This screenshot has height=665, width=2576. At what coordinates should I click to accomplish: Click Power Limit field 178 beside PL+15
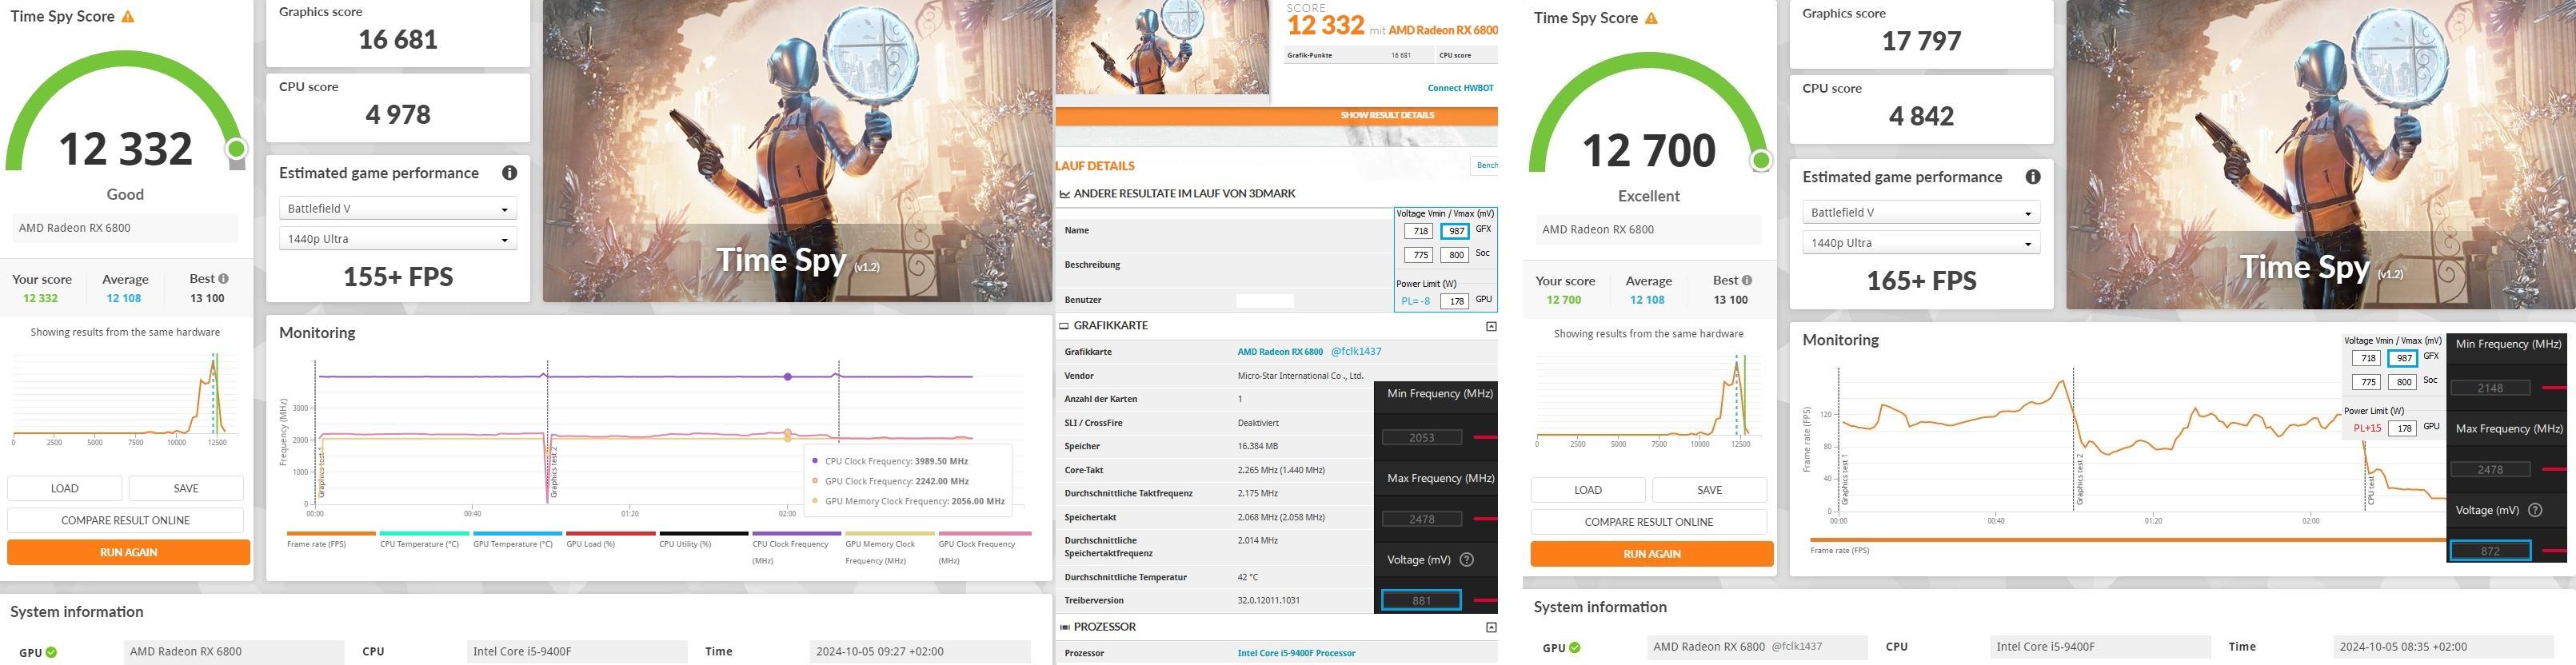(x=2402, y=428)
